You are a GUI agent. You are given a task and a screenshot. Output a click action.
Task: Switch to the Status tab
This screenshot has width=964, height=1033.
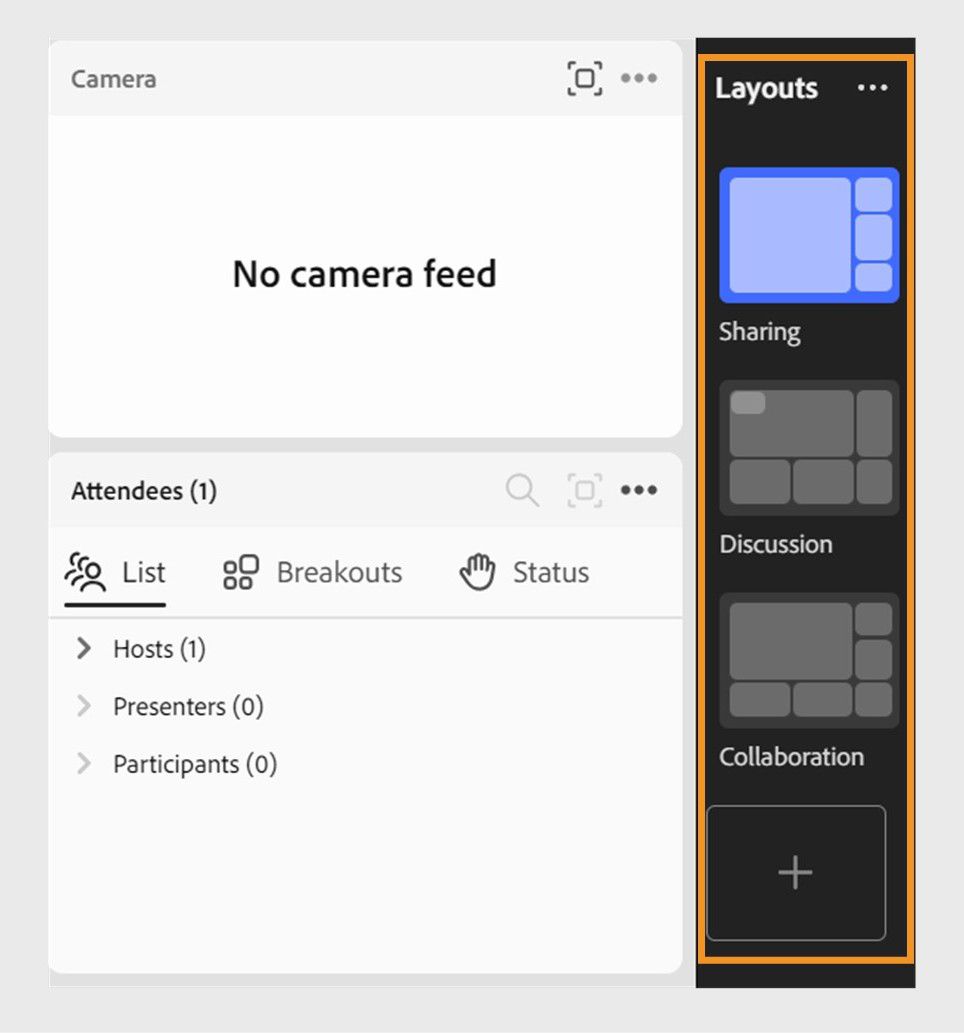549,572
